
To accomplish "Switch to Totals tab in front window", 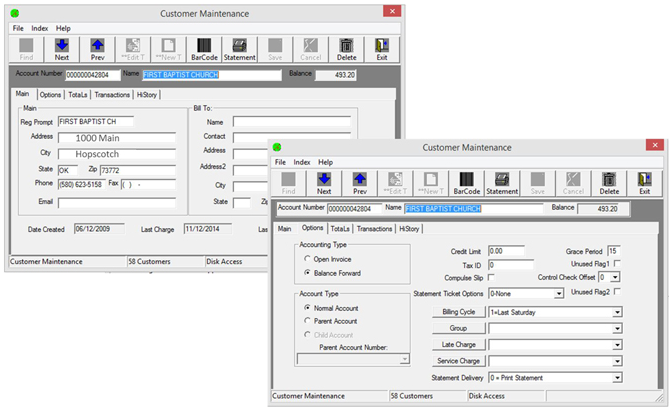I will [x=340, y=229].
